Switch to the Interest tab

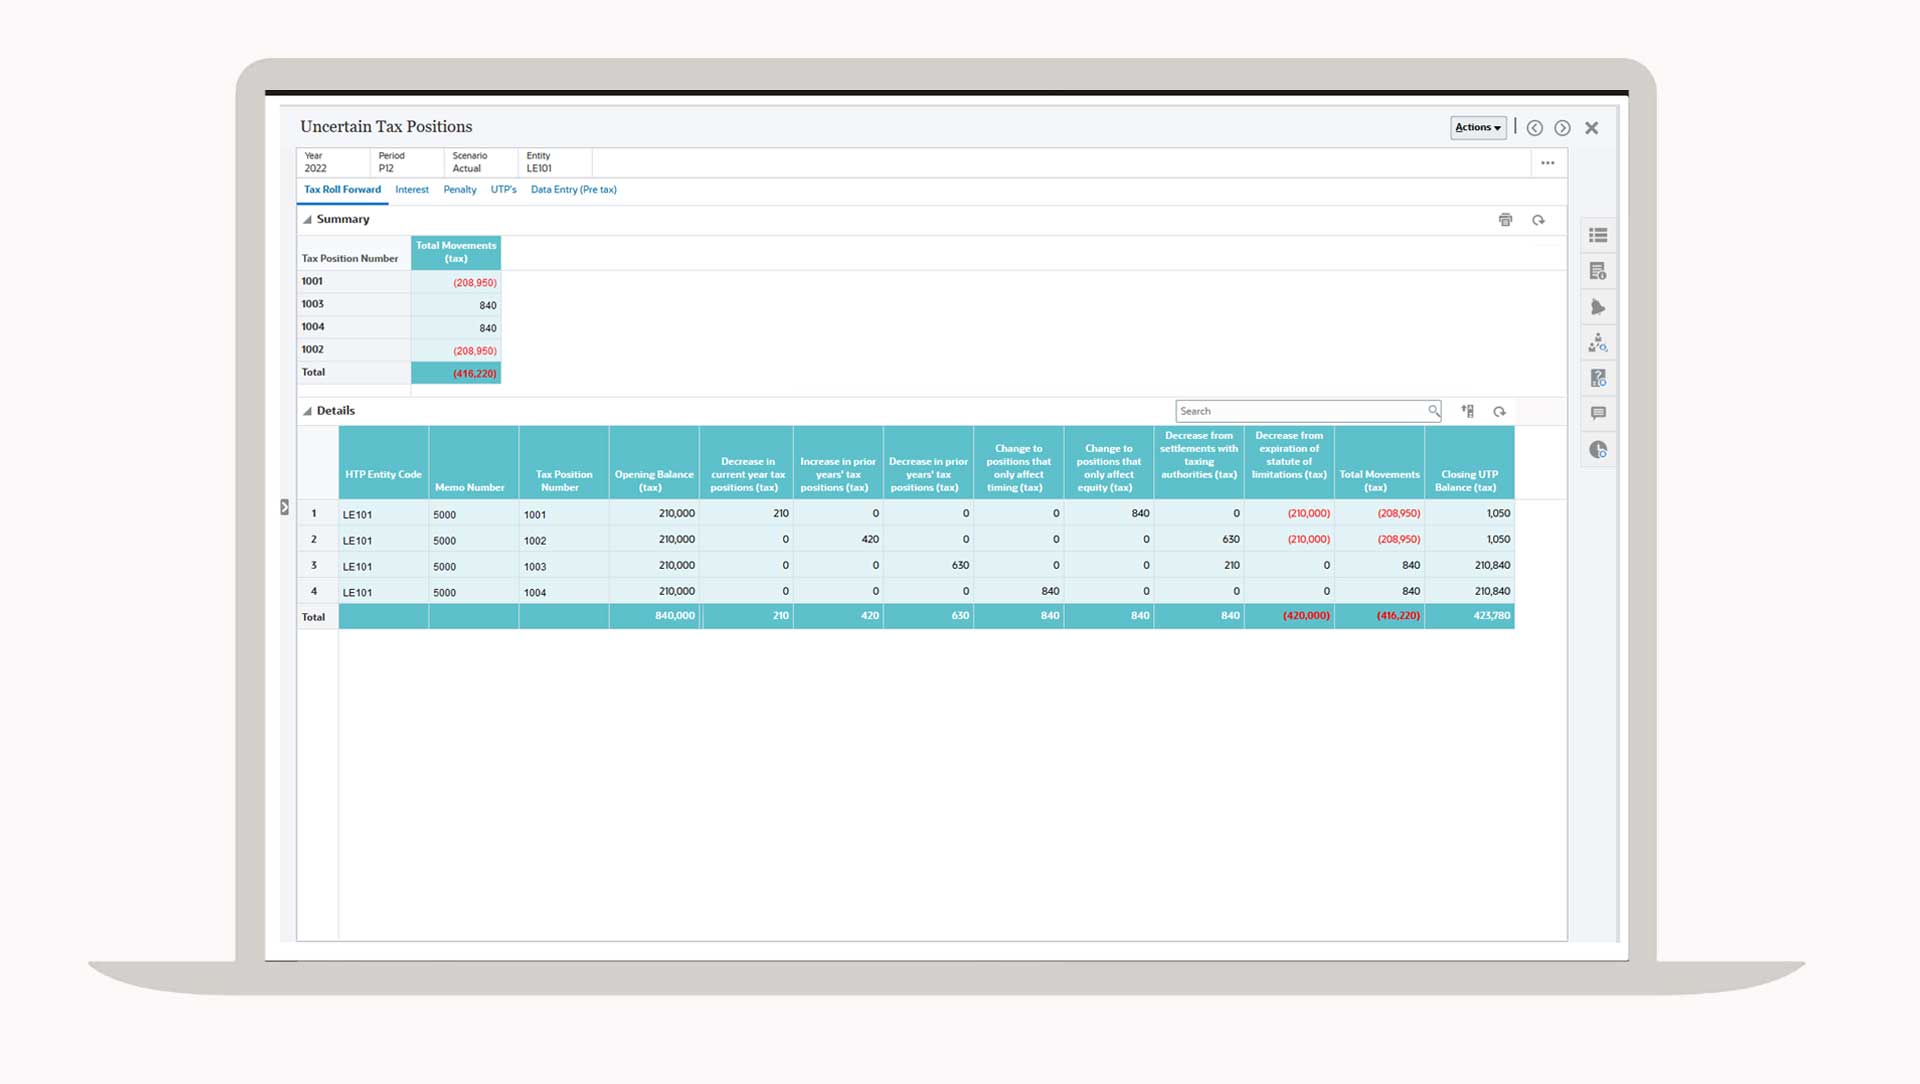click(x=411, y=189)
